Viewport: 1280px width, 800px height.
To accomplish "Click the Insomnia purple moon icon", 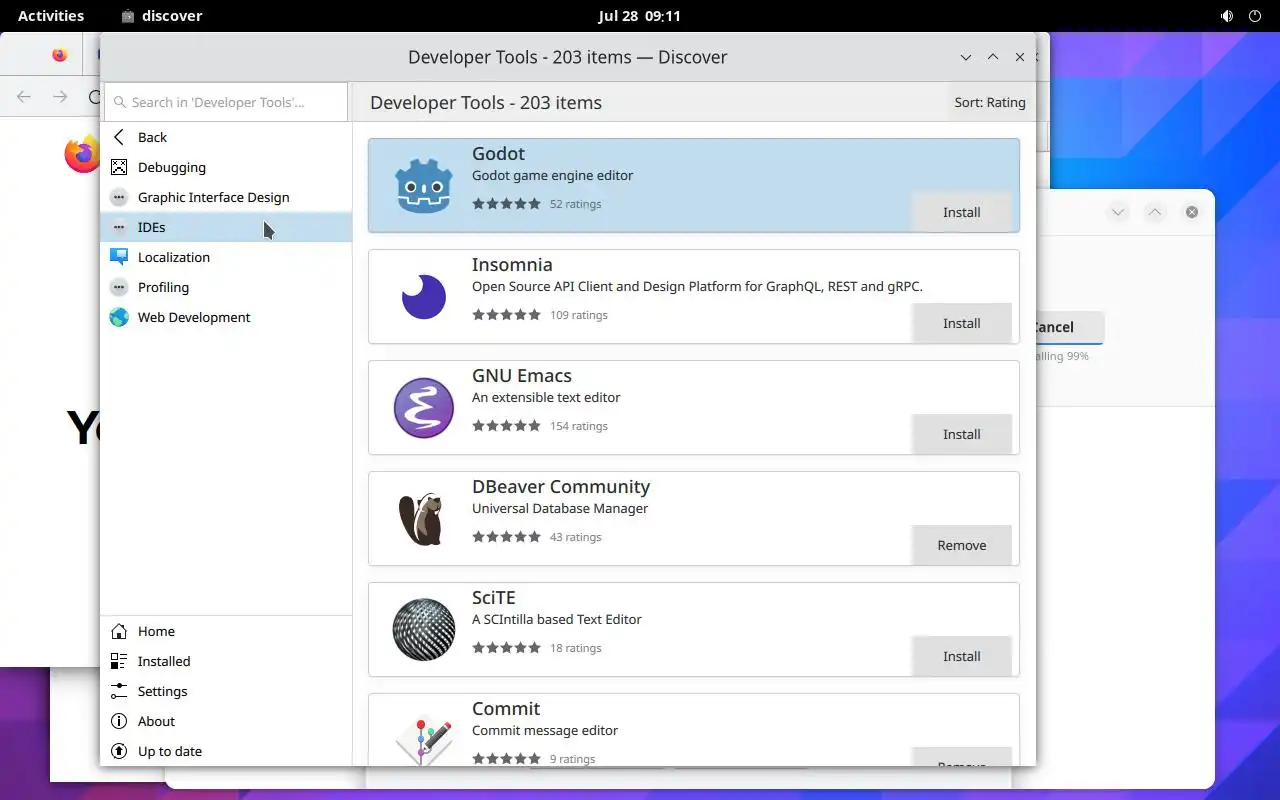I will point(424,297).
